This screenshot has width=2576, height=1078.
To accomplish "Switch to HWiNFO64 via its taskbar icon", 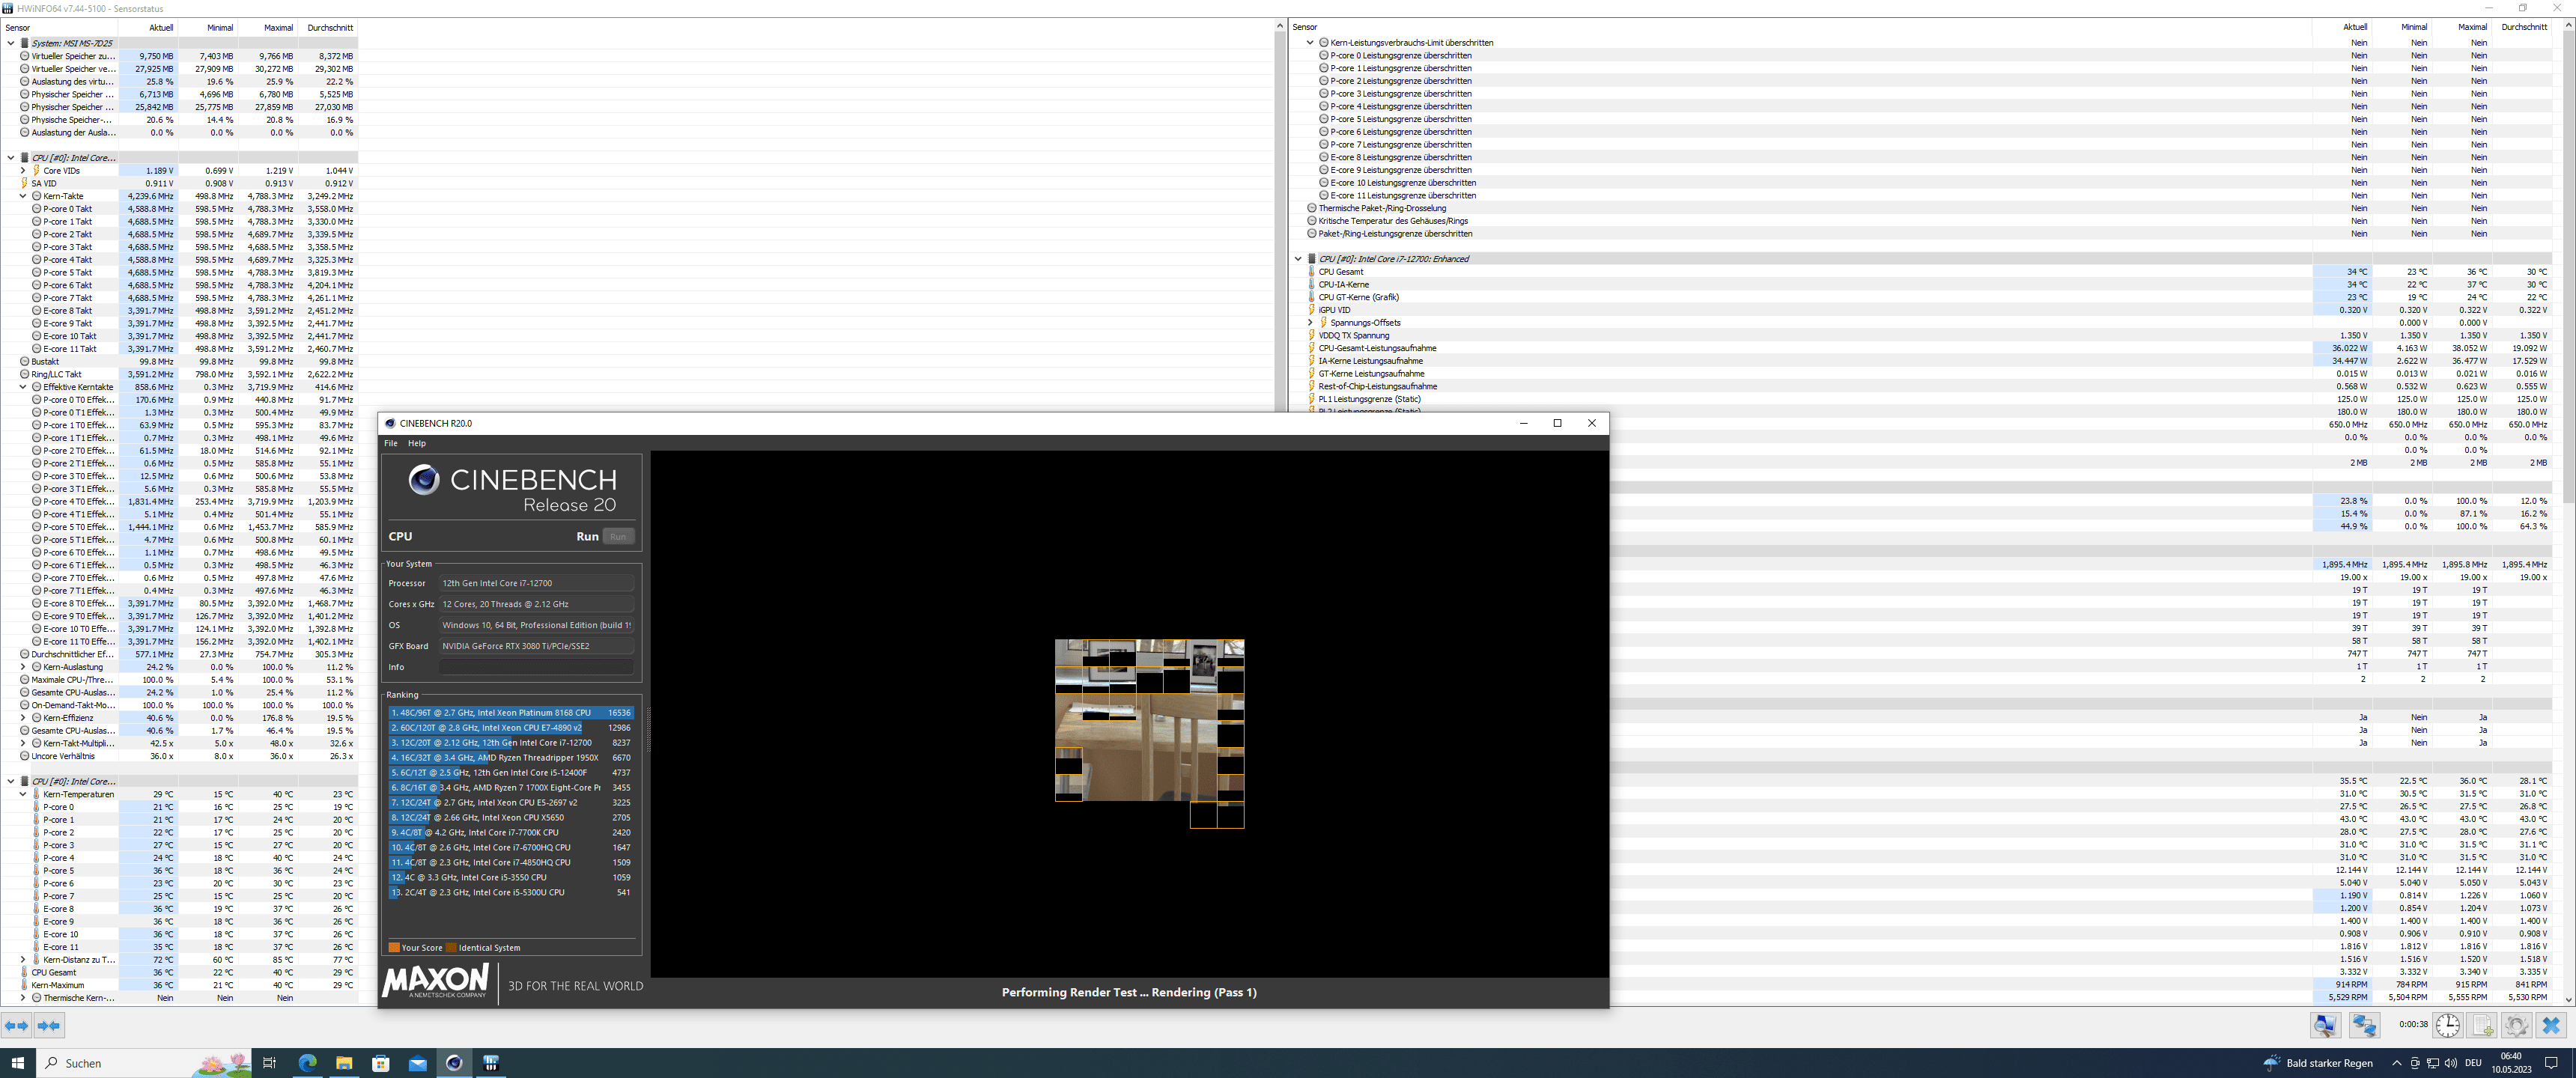I will tap(491, 1062).
